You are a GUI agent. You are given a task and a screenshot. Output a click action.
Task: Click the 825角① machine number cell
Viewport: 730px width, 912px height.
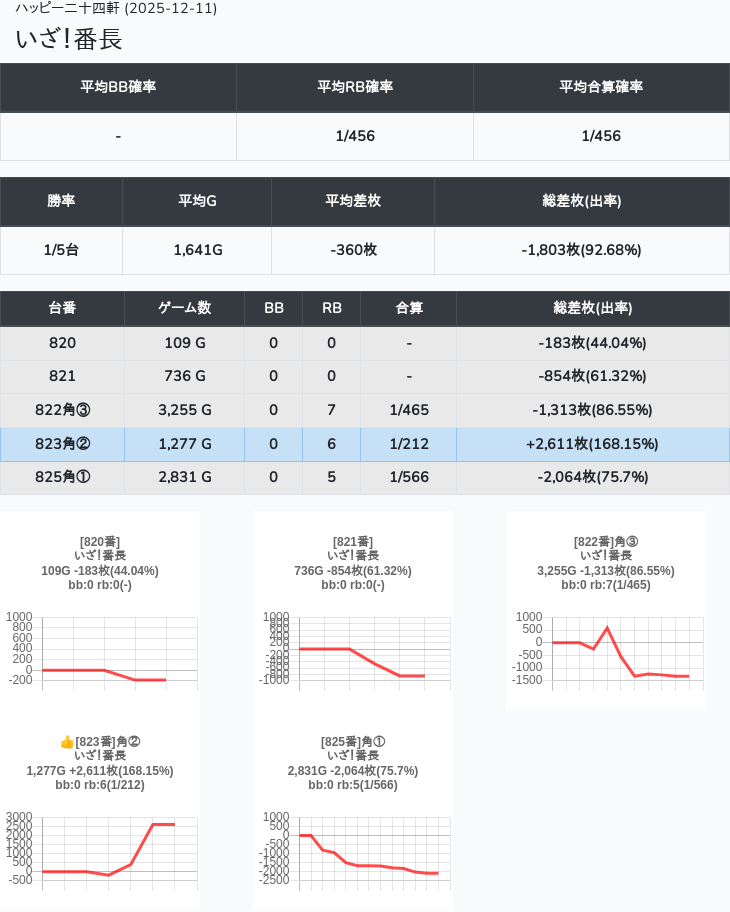coord(62,477)
